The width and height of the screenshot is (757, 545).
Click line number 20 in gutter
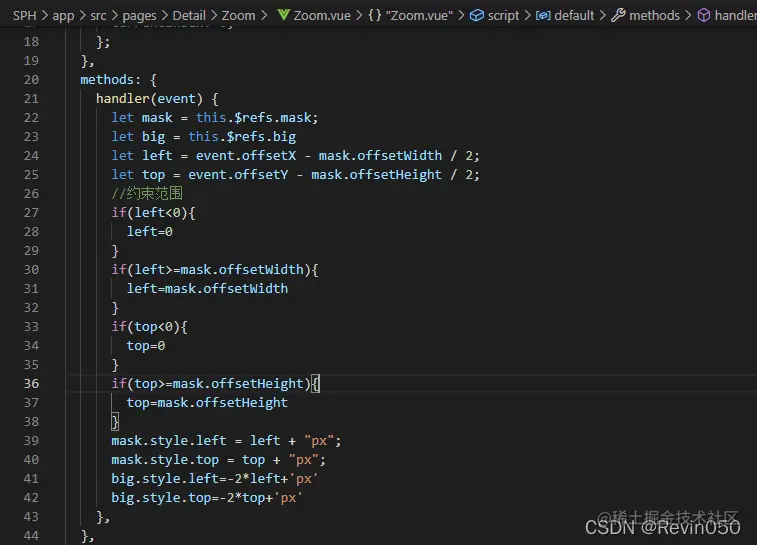pyautogui.click(x=31, y=80)
